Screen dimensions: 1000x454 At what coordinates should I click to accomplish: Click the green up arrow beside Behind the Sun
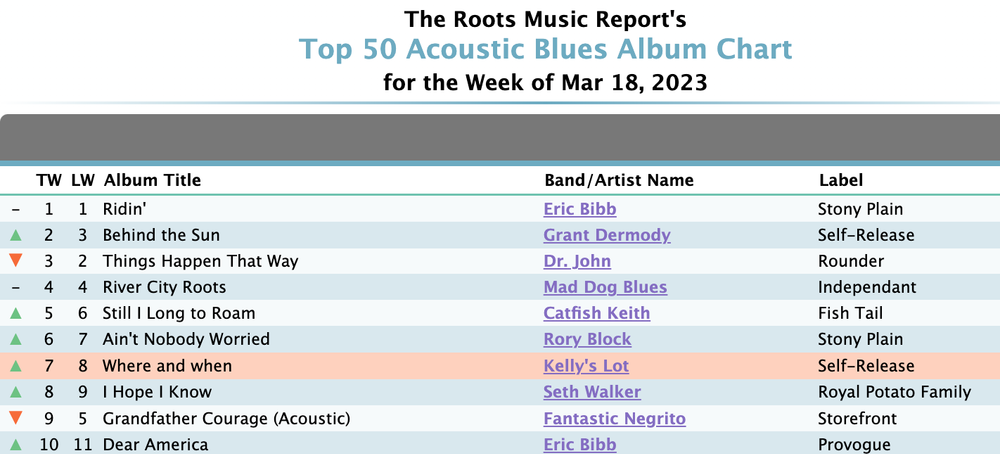click(x=16, y=235)
